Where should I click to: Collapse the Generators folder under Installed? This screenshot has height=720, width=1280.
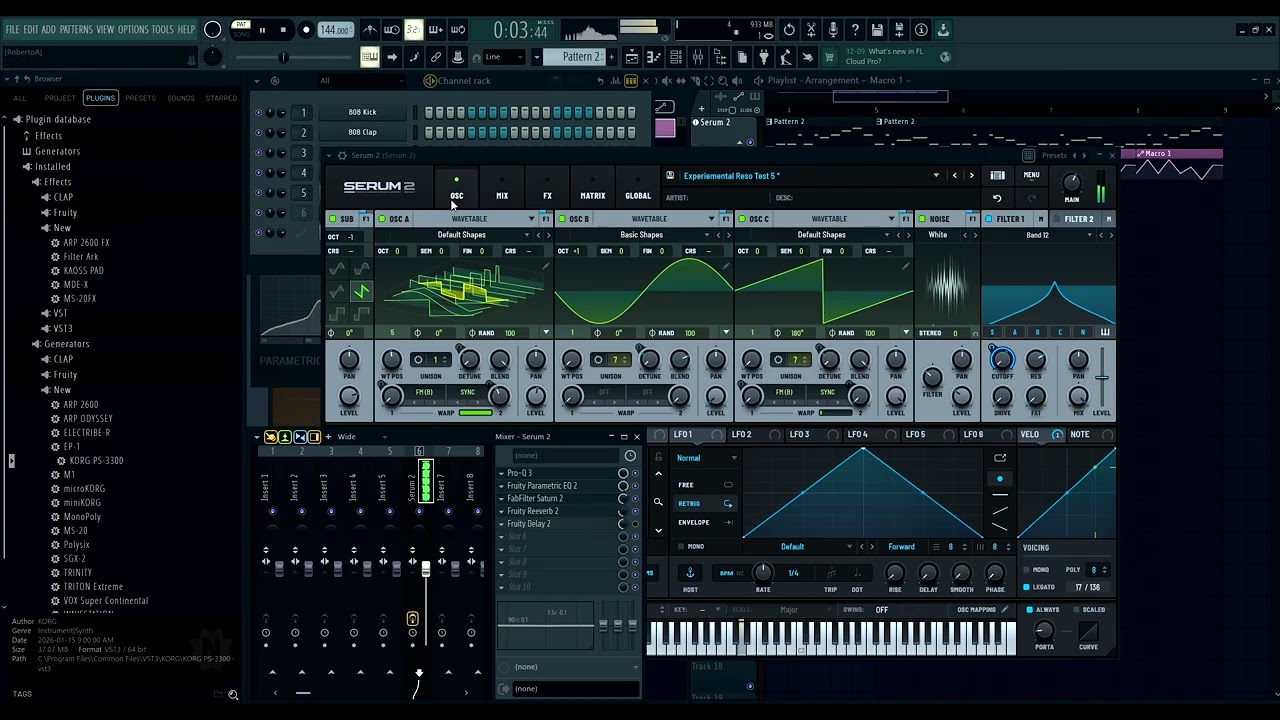tap(36, 344)
